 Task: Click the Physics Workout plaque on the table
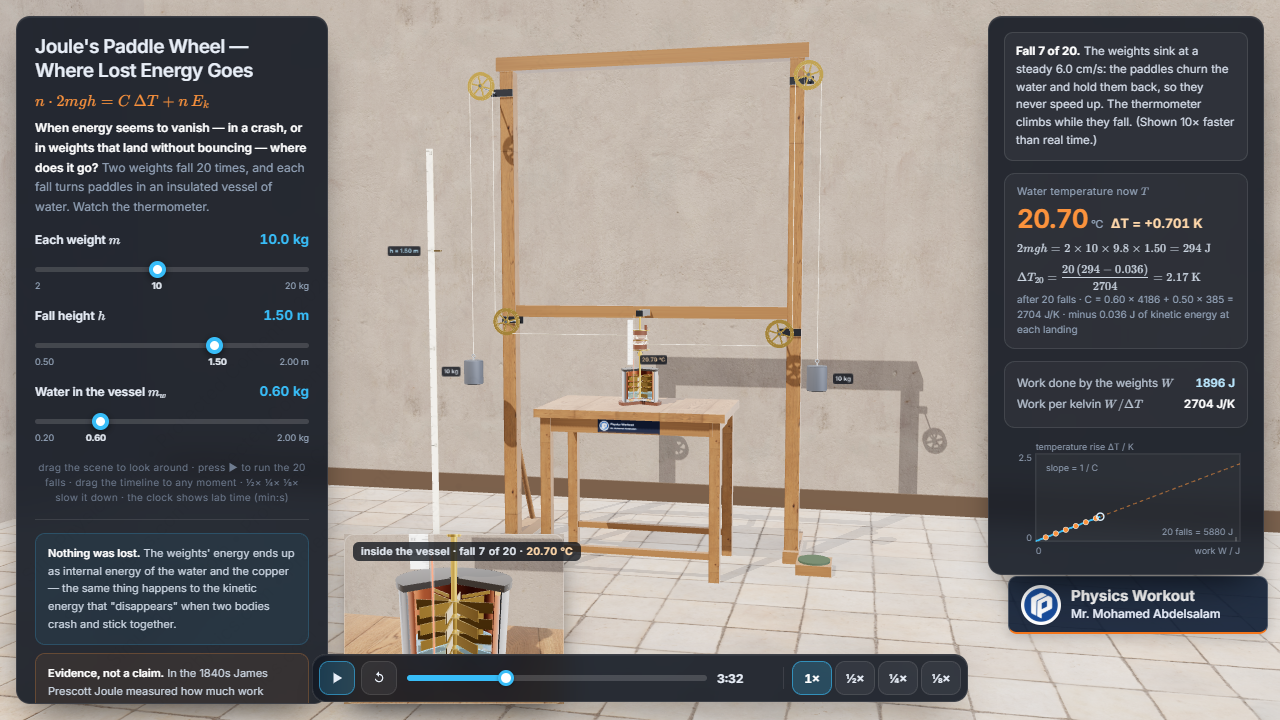tap(628, 426)
